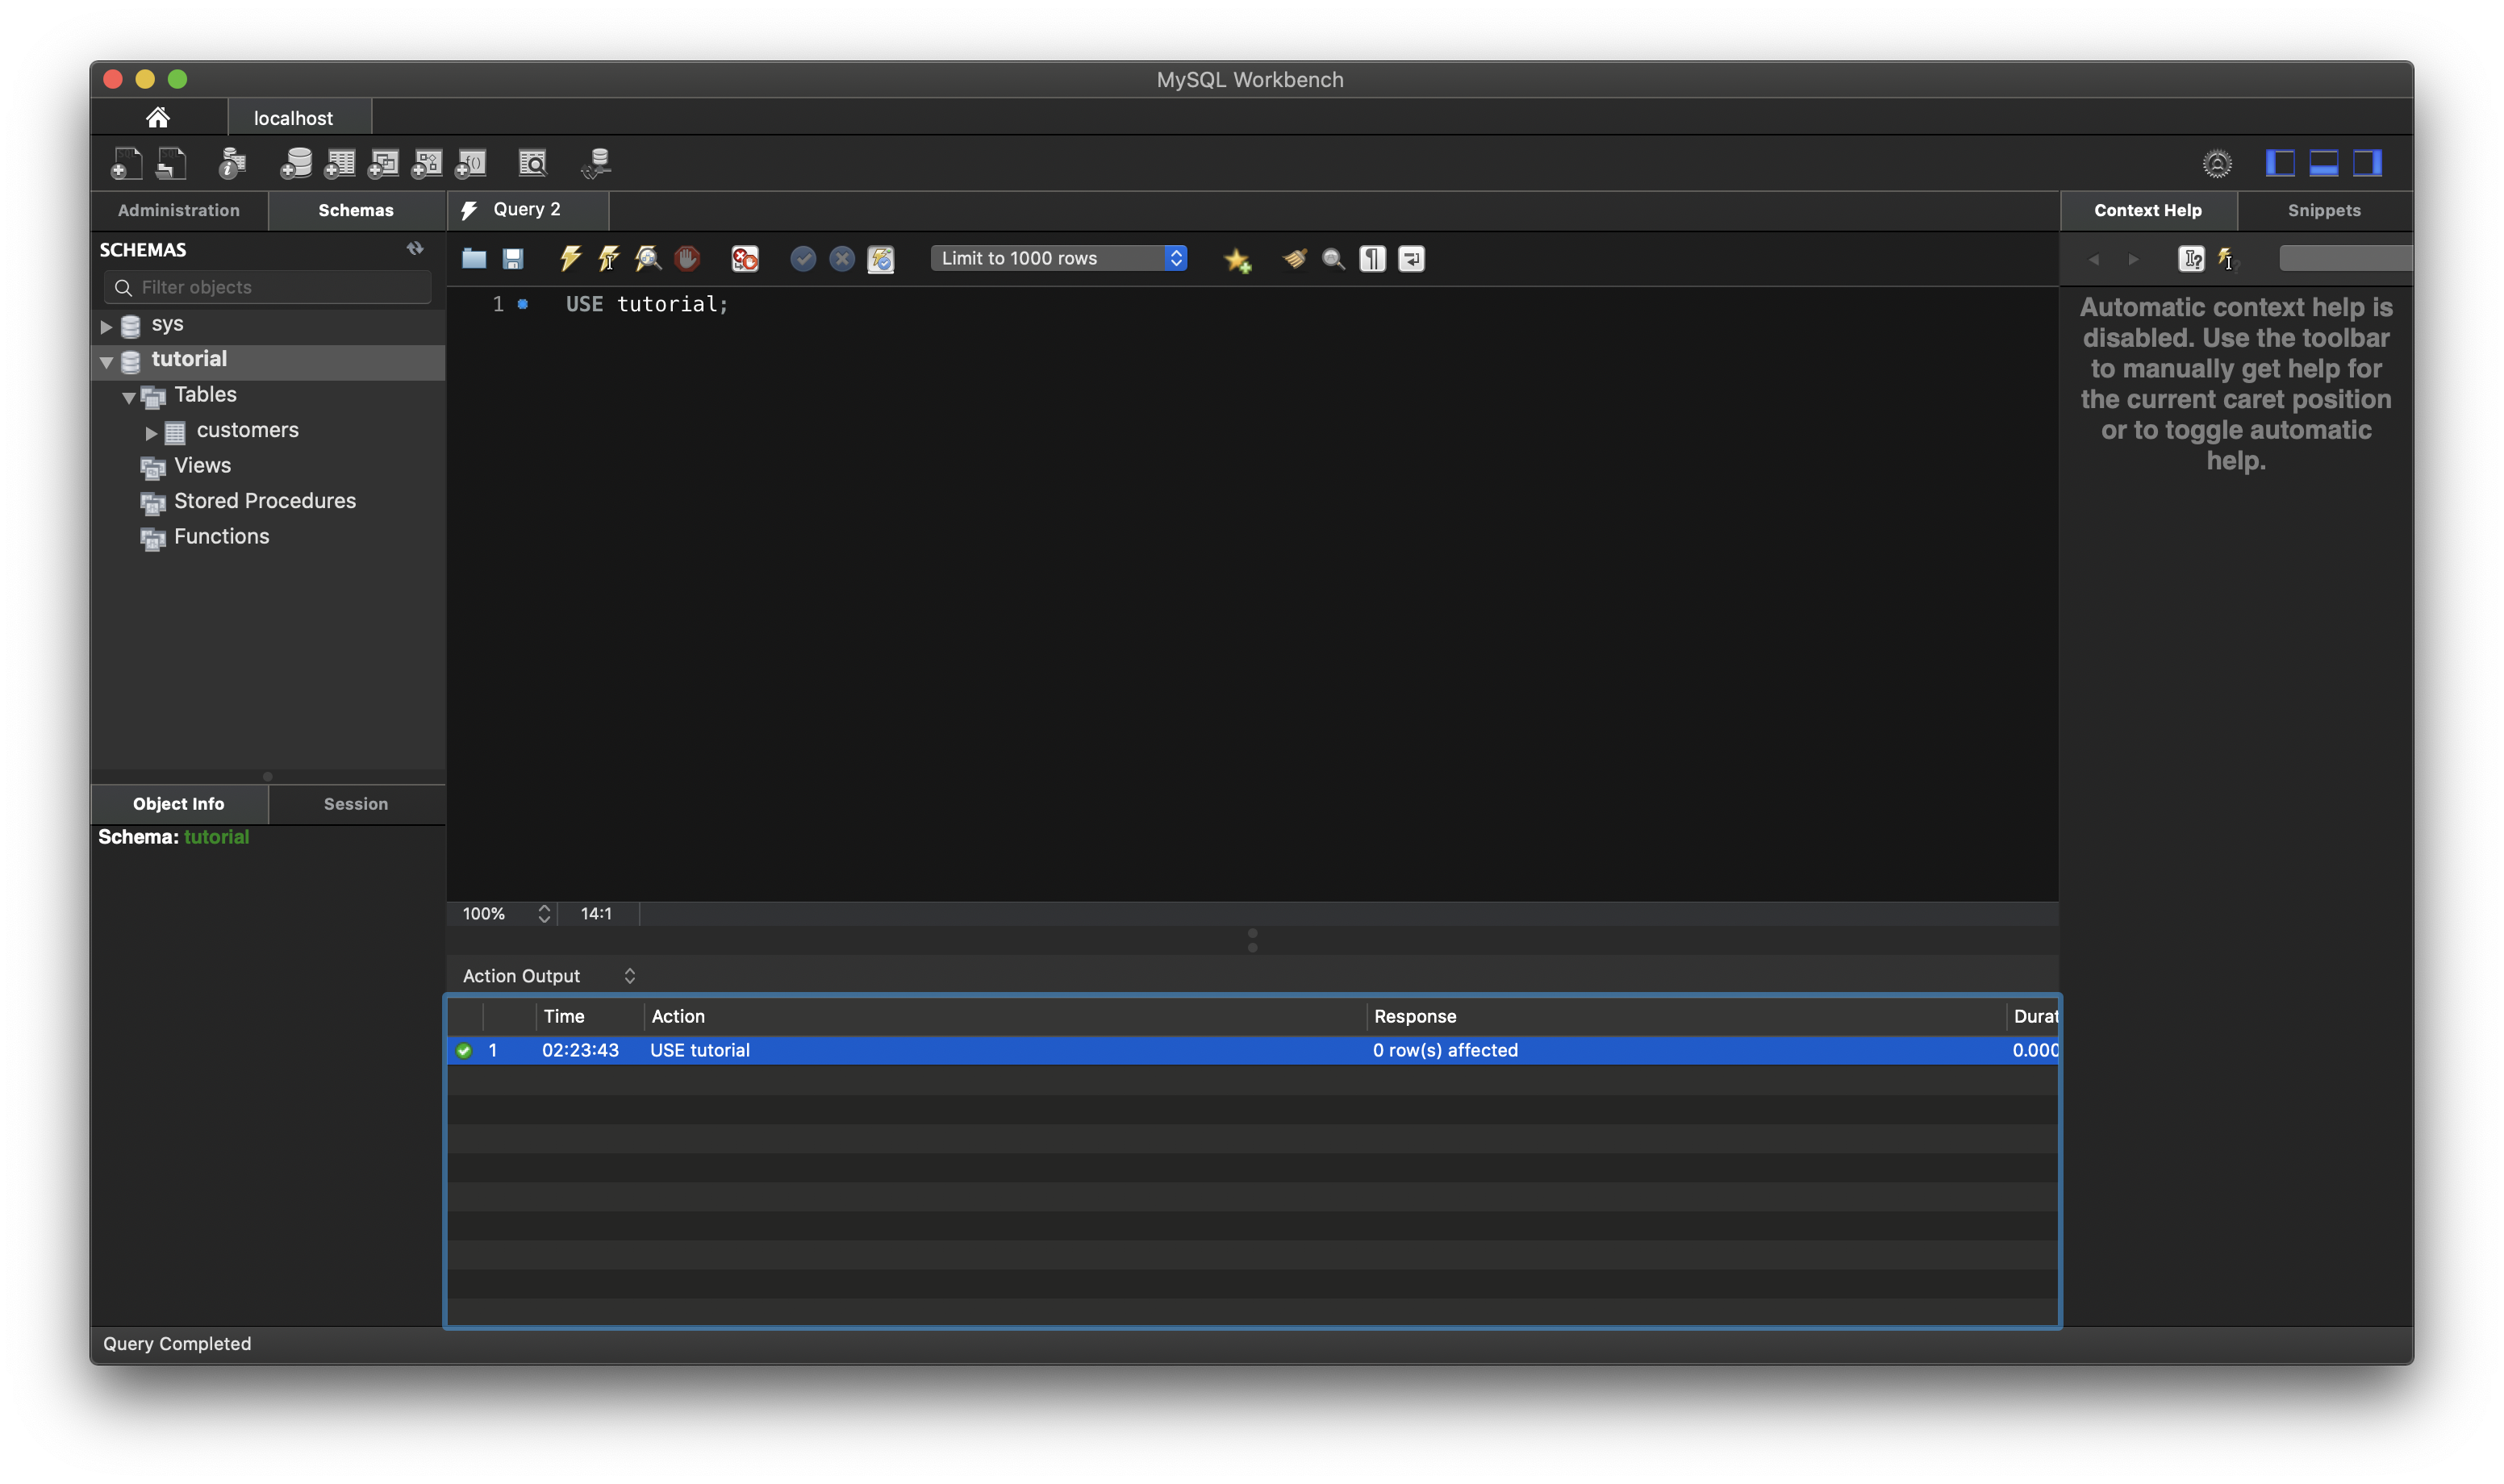Image resolution: width=2504 pixels, height=1484 pixels.
Task: Click create new table icon
Action: coord(339,163)
